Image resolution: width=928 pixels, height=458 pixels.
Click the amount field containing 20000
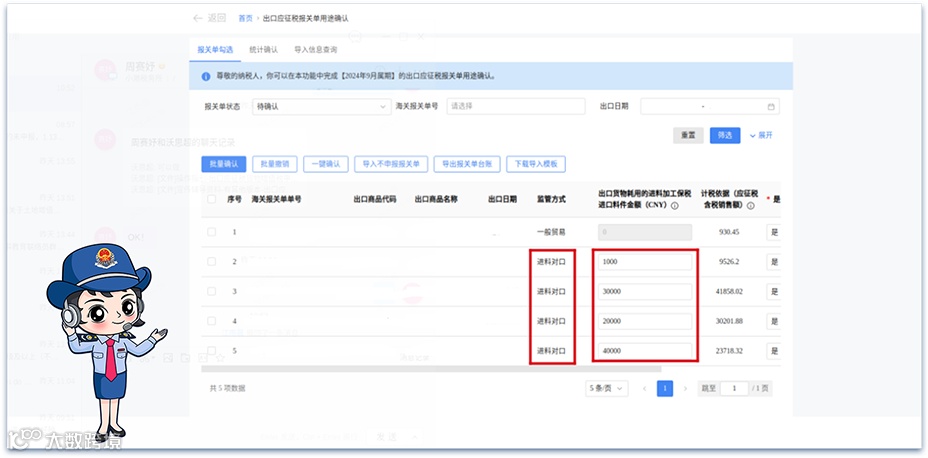click(645, 321)
